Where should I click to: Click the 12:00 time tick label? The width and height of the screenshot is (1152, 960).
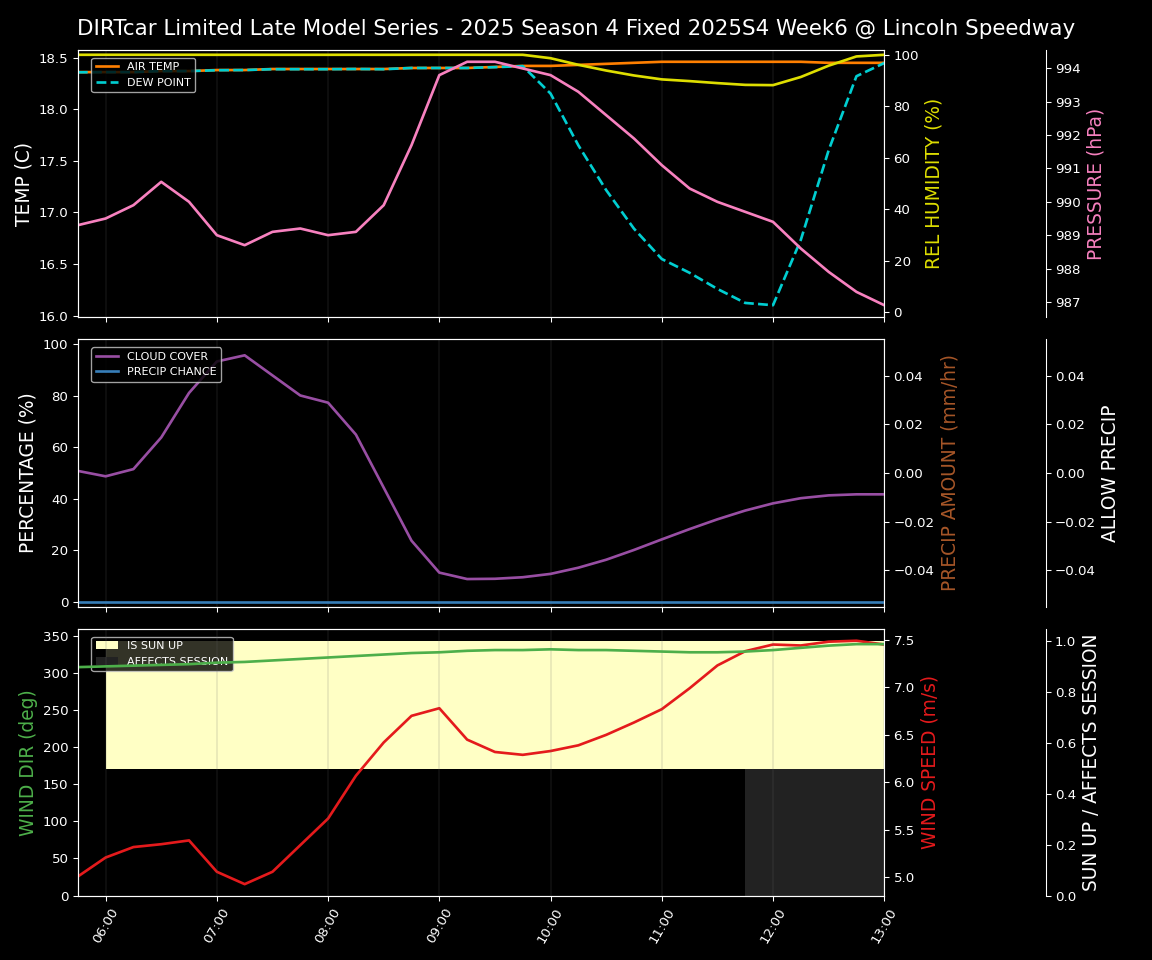point(771,925)
